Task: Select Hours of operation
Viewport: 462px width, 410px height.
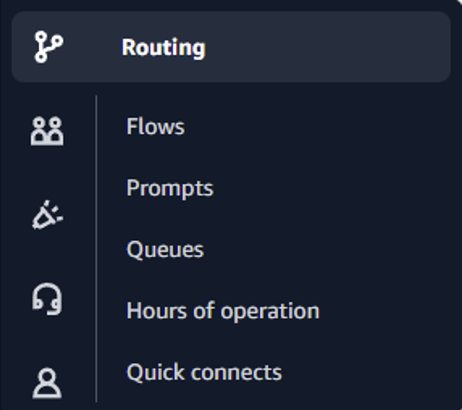Action: click(x=223, y=311)
